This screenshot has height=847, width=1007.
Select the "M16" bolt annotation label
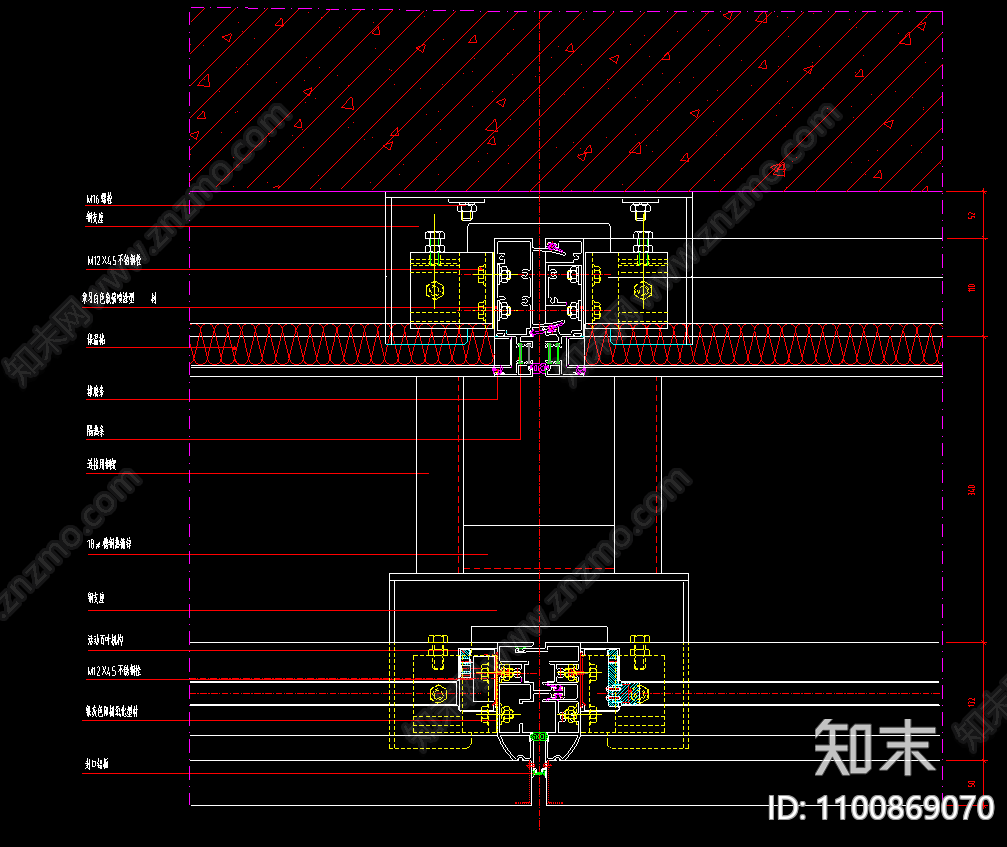(x=100, y=199)
